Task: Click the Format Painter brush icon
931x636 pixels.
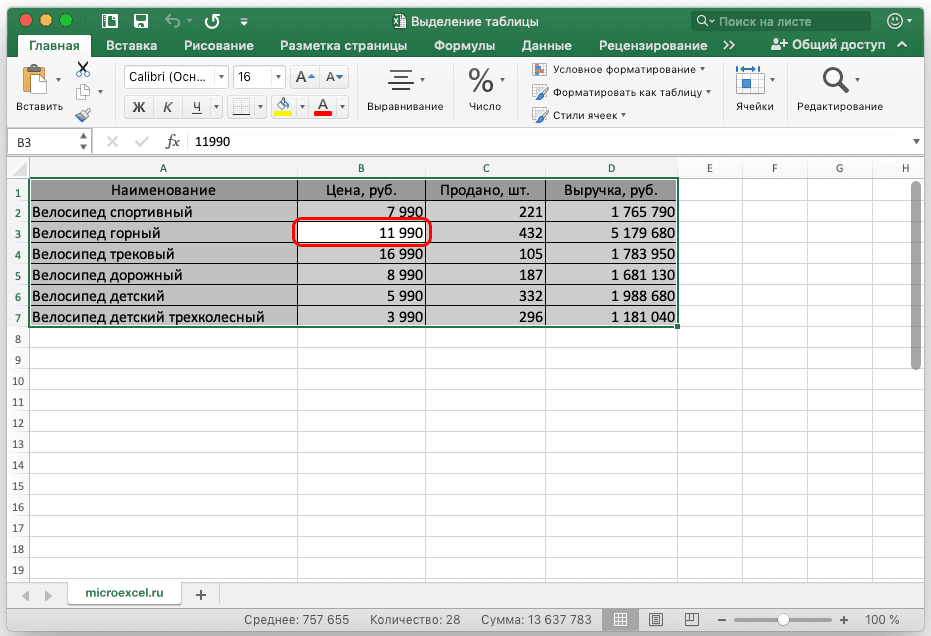Action: [83, 115]
